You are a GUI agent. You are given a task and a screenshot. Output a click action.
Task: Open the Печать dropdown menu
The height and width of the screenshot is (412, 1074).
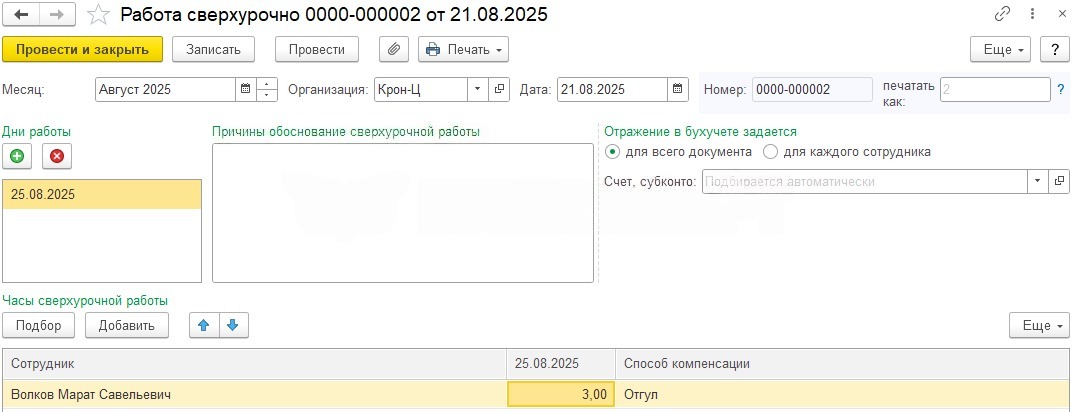point(464,49)
